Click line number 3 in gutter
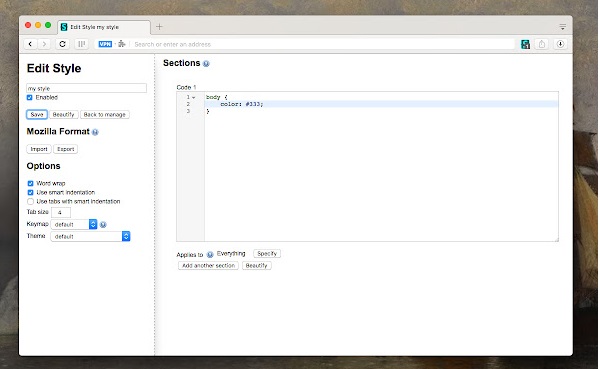The width and height of the screenshot is (600, 369). 188,111
